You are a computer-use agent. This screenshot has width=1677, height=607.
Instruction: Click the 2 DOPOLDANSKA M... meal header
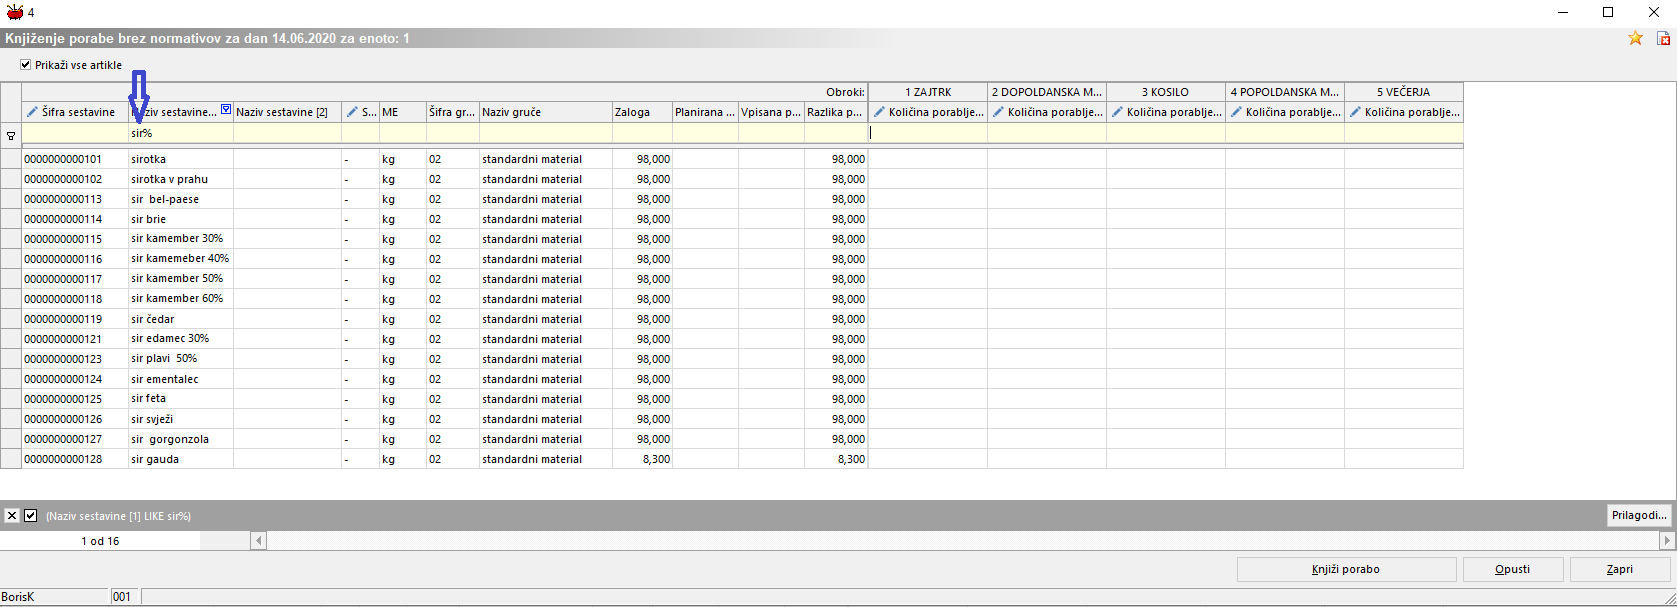coord(1047,92)
